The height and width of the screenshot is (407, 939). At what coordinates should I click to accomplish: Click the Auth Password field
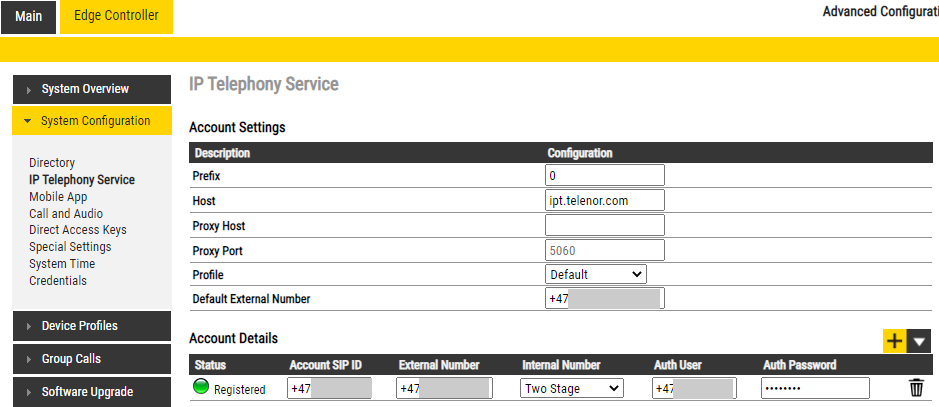point(815,389)
